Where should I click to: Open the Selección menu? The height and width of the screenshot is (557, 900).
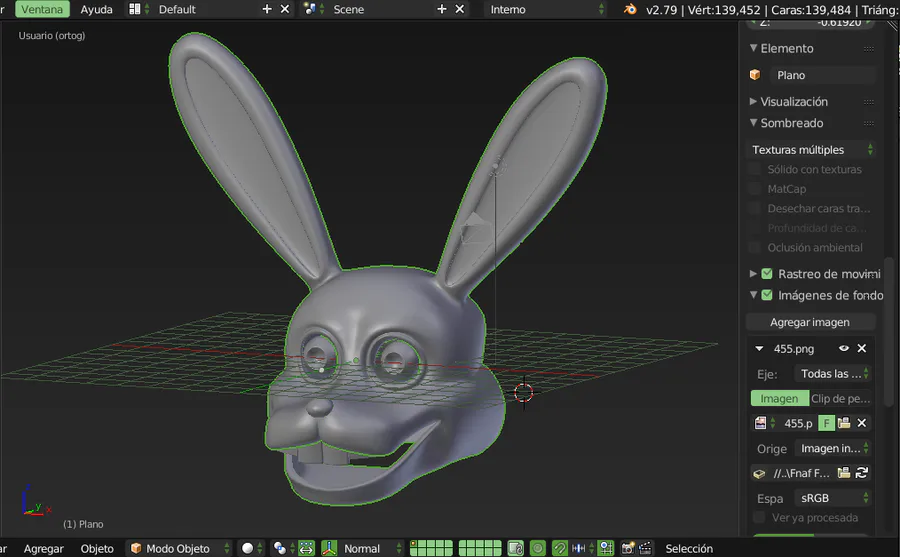coord(689,548)
